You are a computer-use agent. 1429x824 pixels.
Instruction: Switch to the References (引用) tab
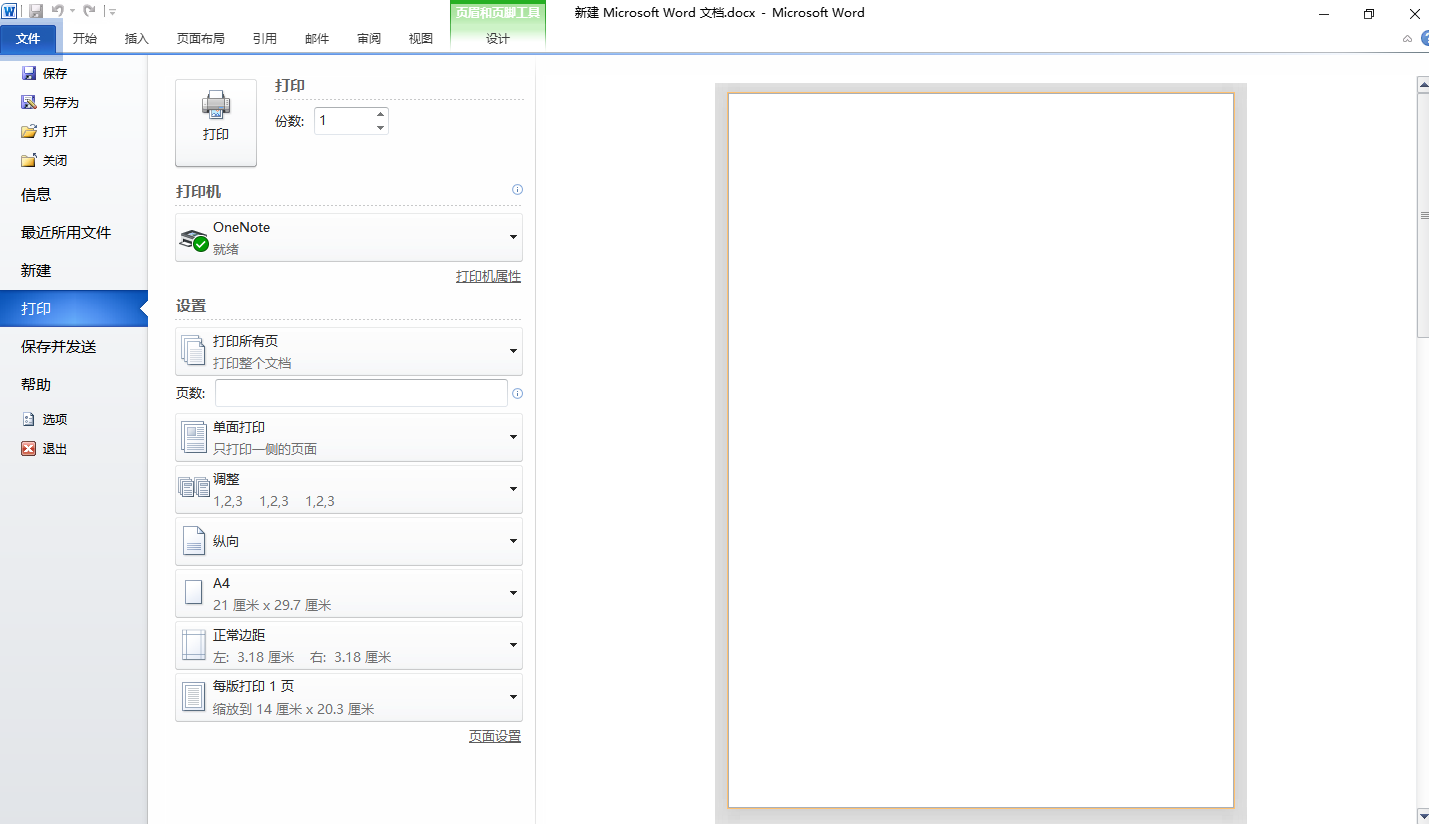[265, 38]
